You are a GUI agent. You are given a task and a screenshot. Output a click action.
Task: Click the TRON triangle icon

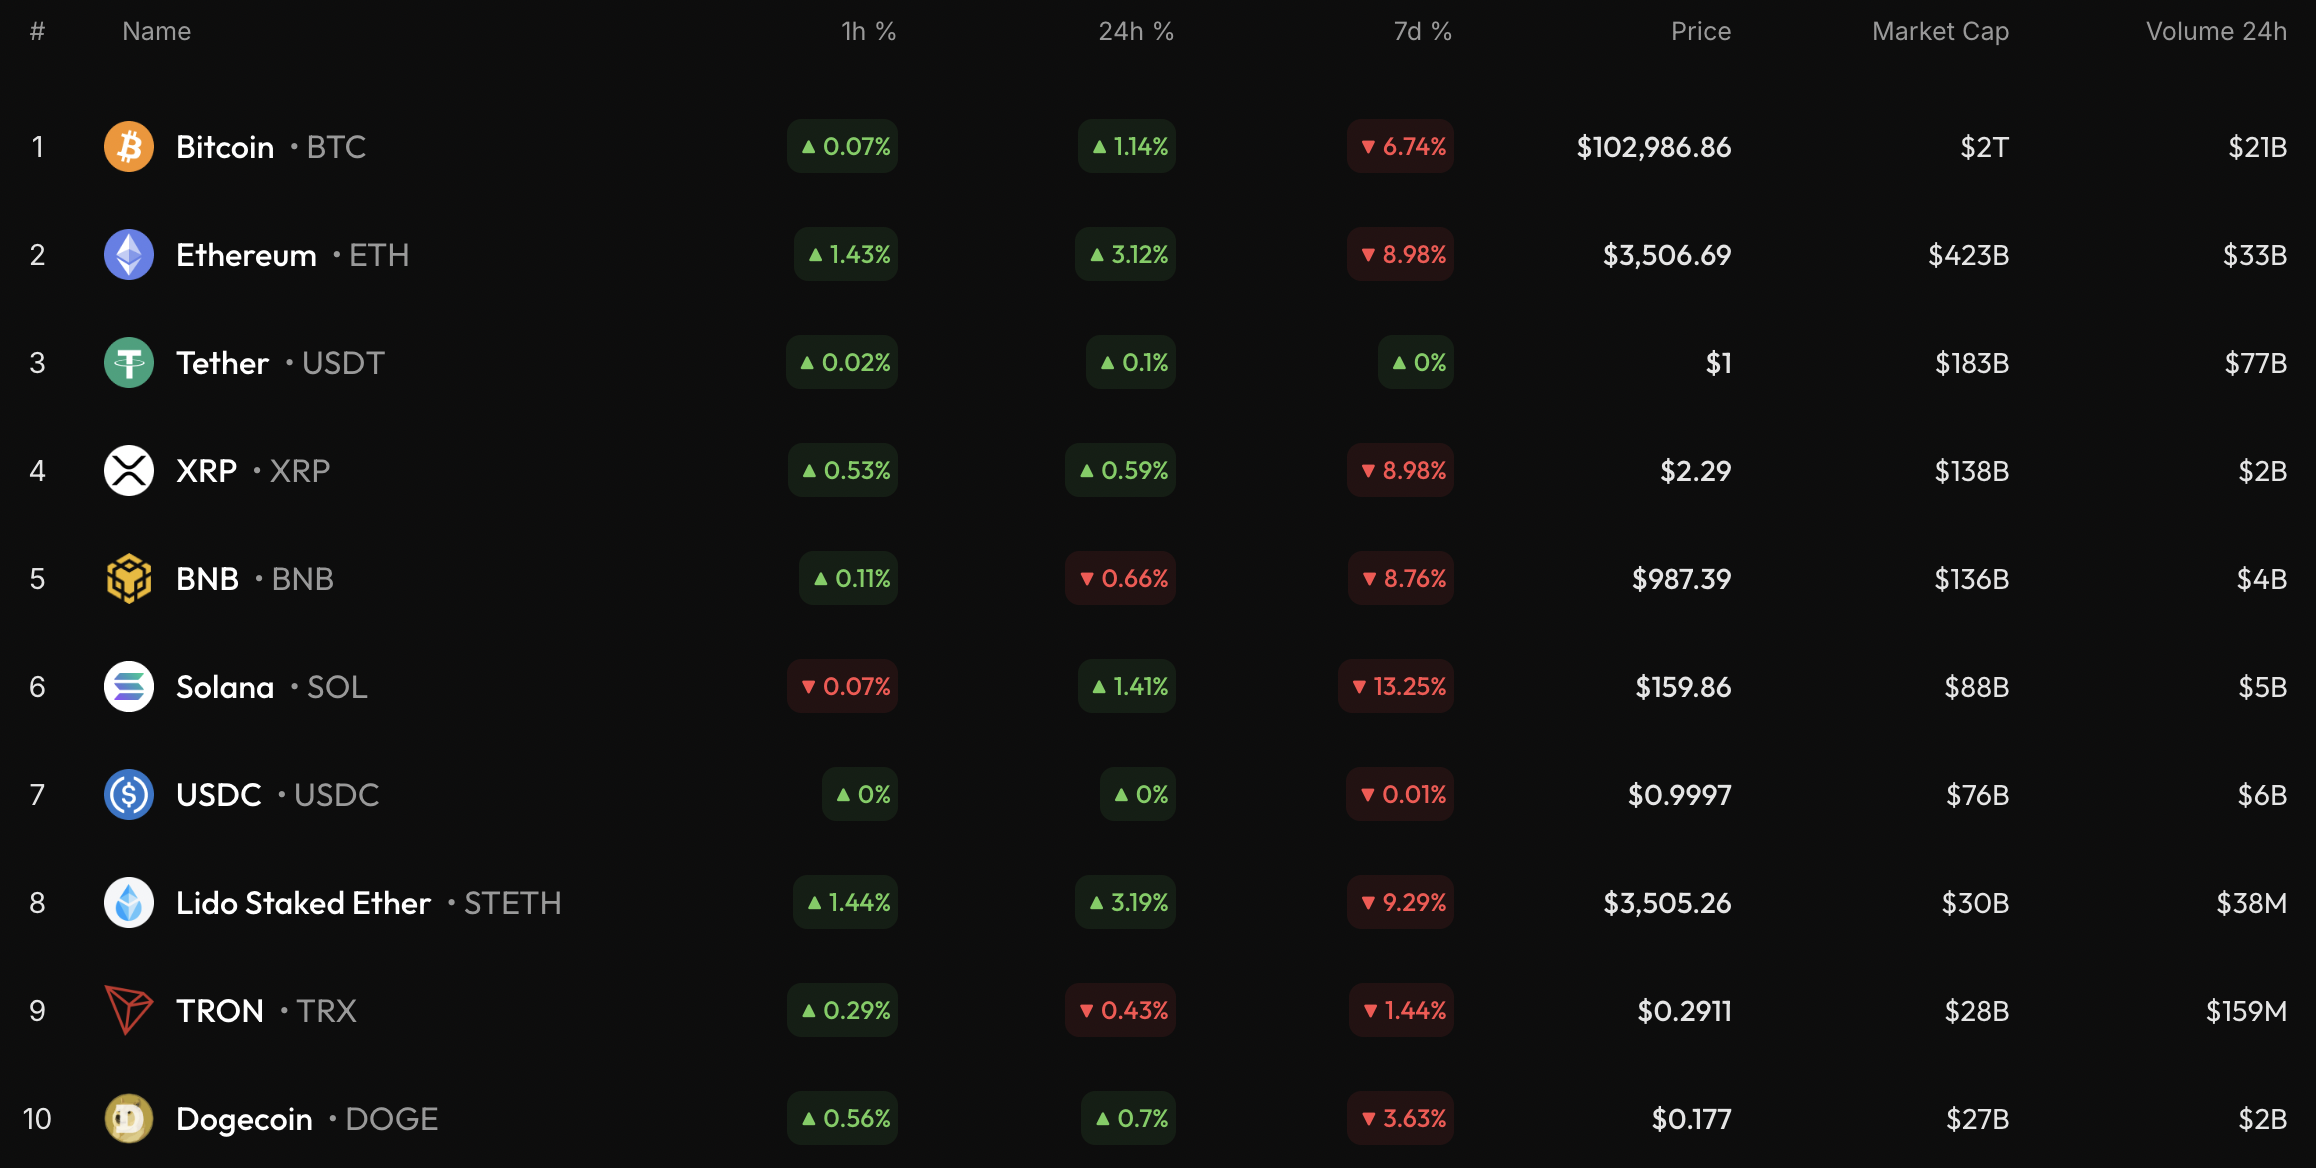129,1011
